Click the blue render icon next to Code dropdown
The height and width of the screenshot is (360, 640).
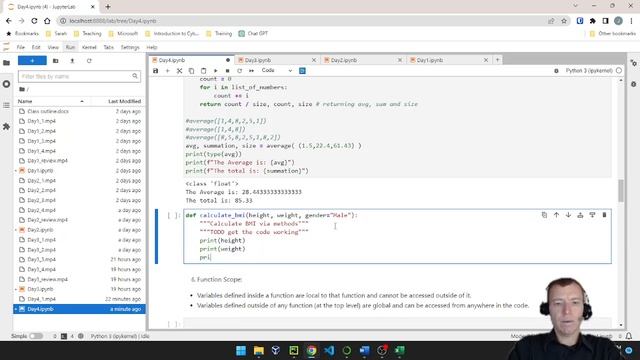302,71
